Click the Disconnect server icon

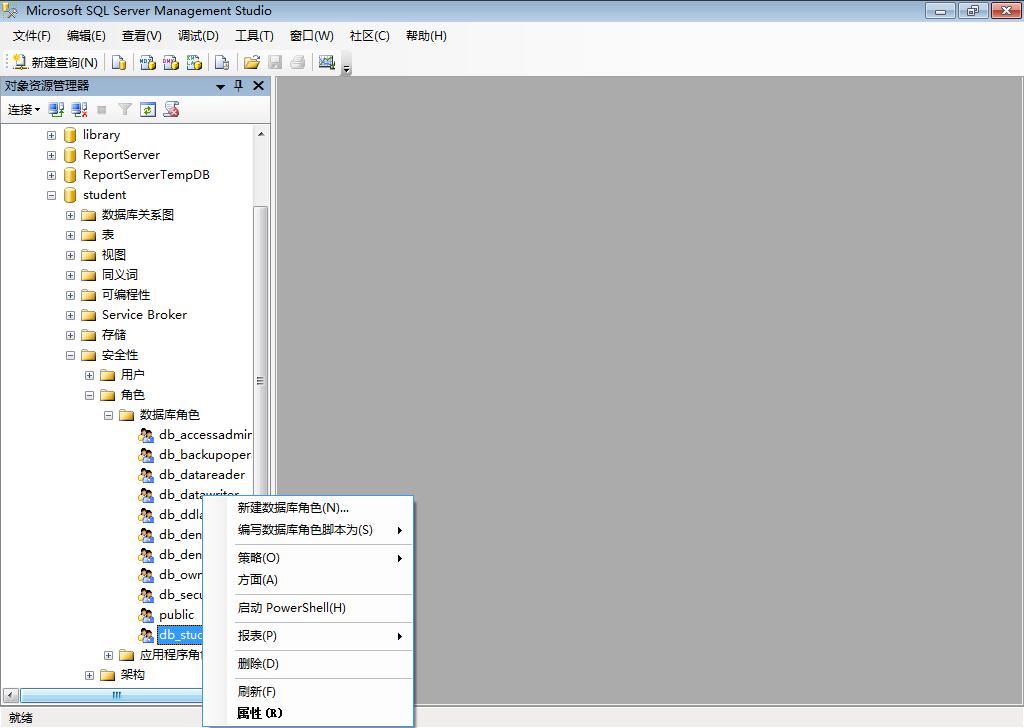coord(80,110)
